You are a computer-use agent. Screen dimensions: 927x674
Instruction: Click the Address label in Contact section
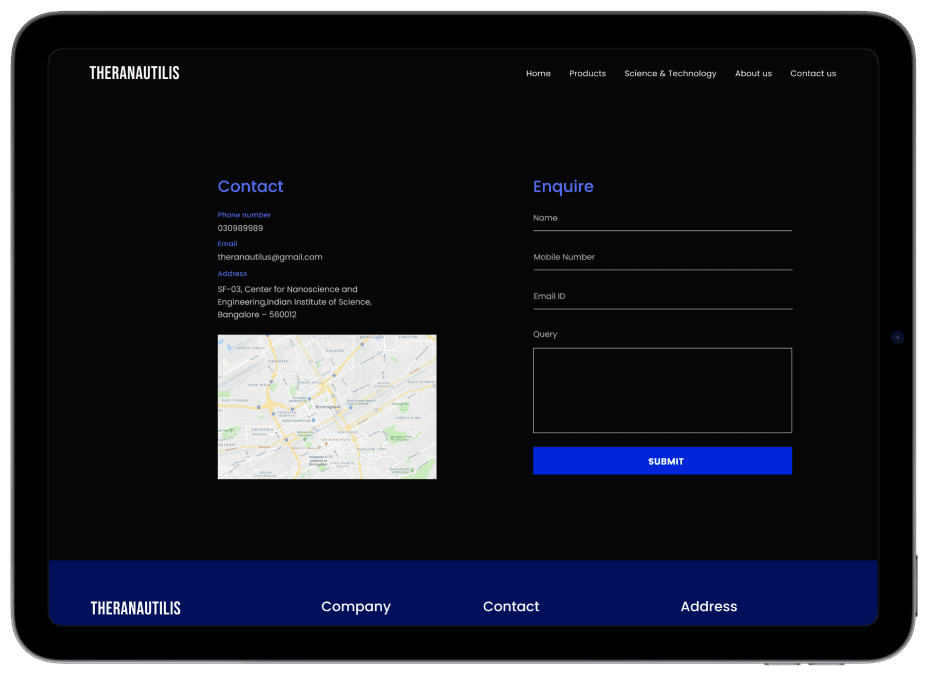pyautogui.click(x=232, y=274)
